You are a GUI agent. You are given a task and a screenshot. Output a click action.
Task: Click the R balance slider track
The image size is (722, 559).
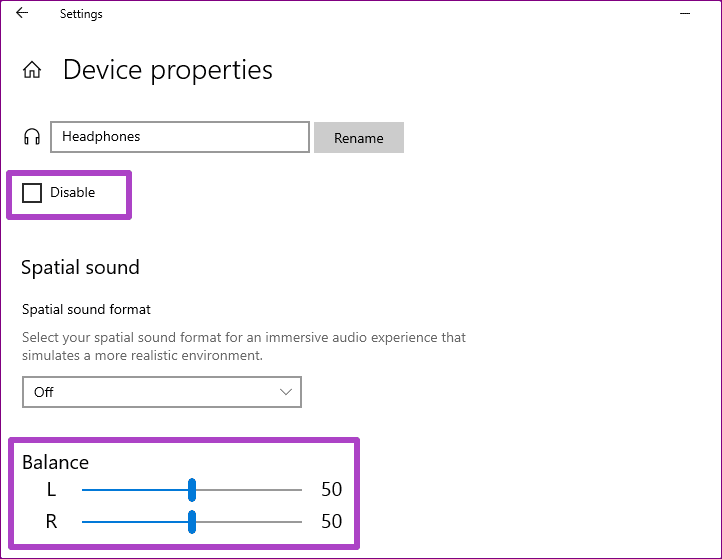[x=192, y=522]
